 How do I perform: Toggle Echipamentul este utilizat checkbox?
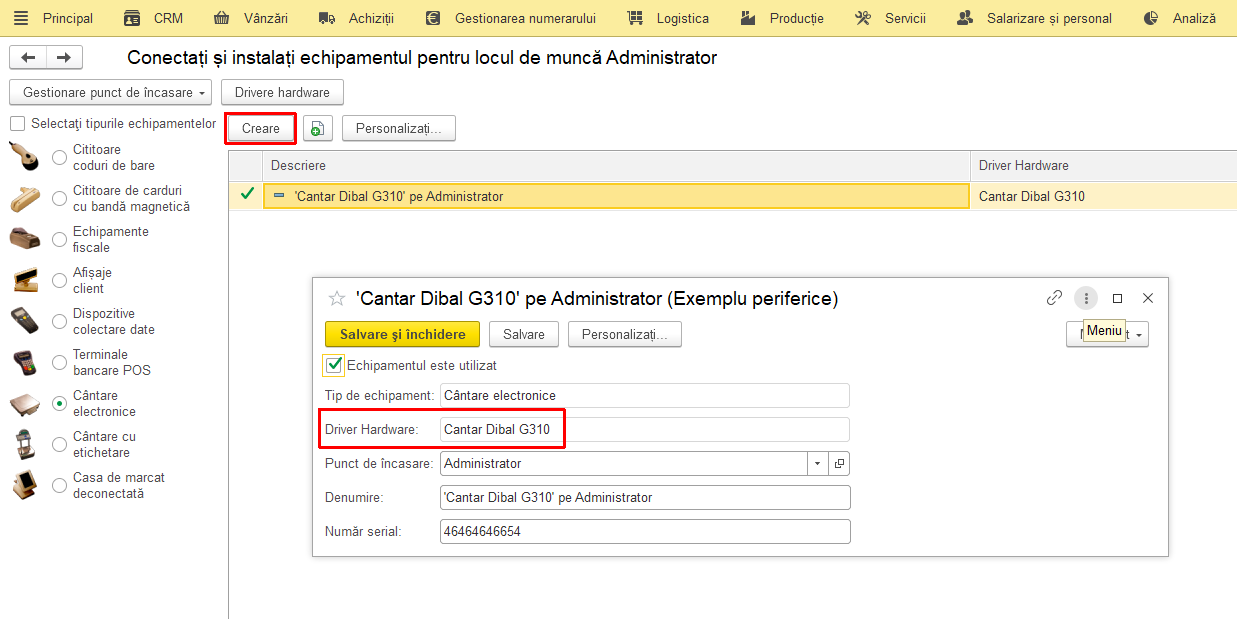335,365
